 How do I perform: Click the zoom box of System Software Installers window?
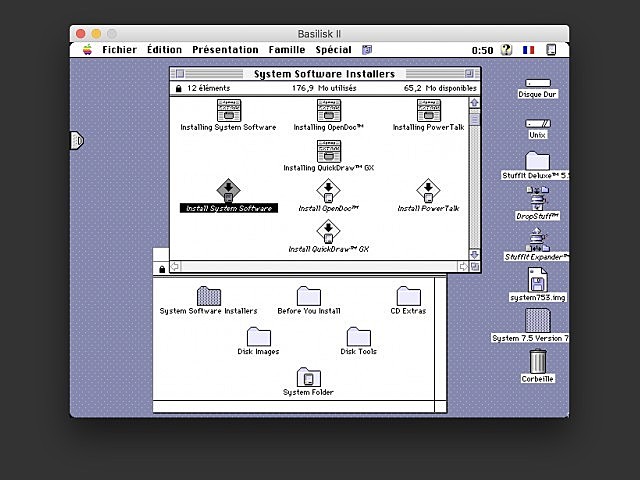coord(469,74)
